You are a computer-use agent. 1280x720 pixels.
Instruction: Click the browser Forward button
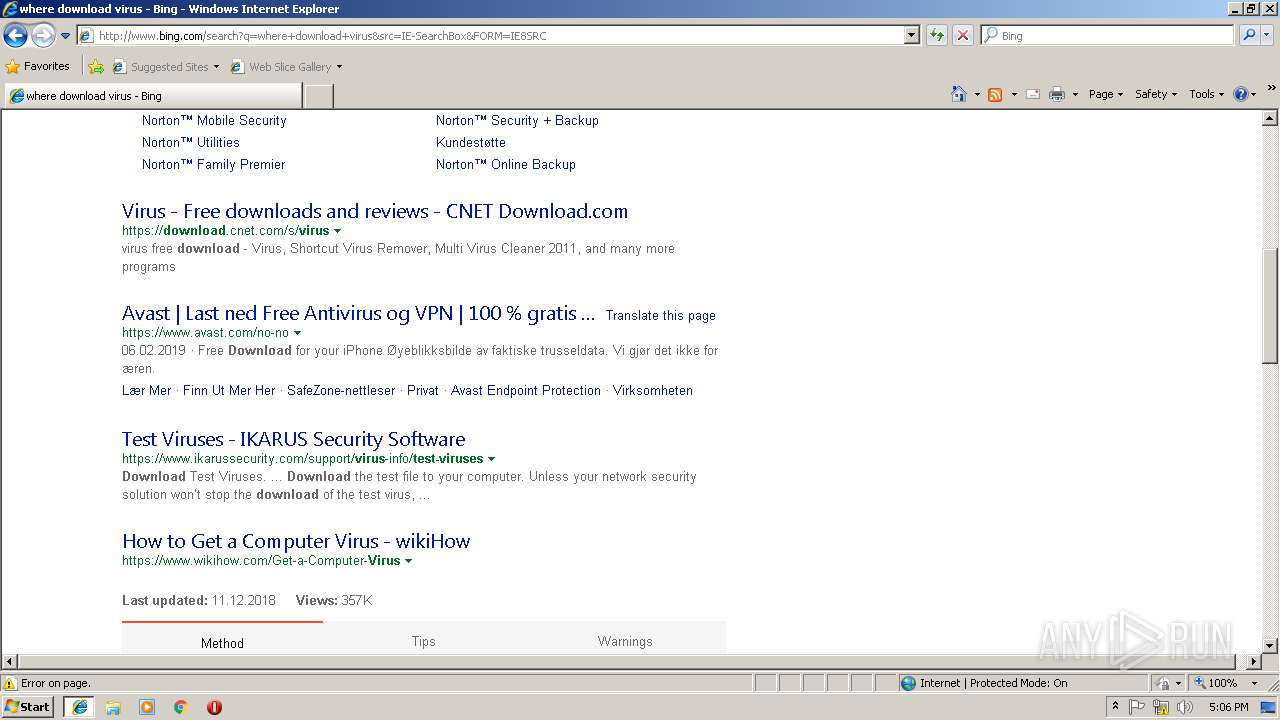click(43, 36)
